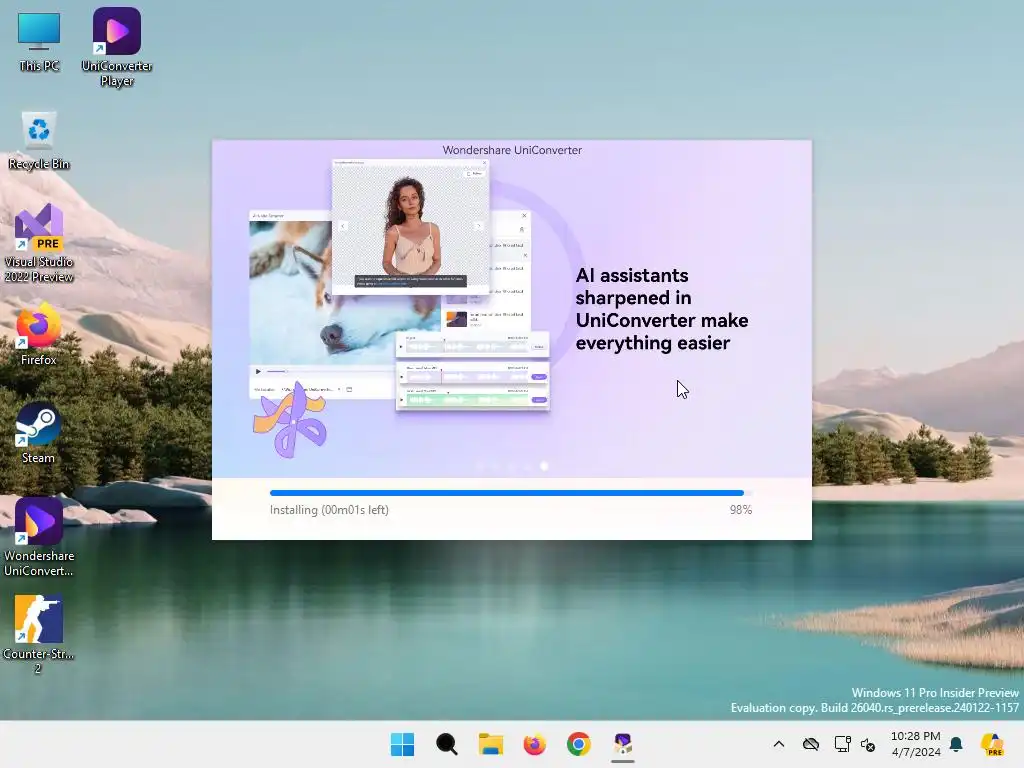1024x768 pixels.
Task: Select the Firefox desktop shortcut
Action: point(39,334)
